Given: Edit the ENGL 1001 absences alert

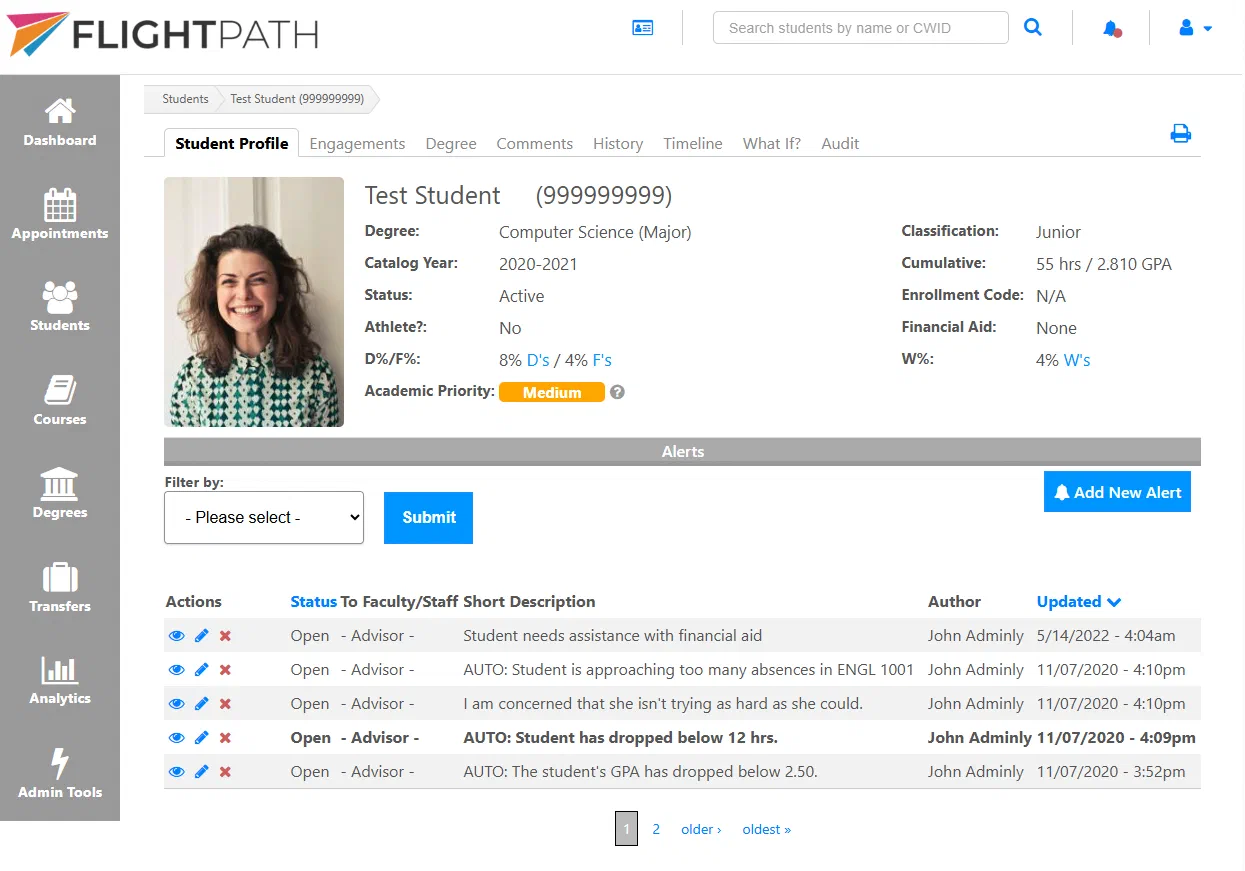Looking at the screenshot, I should (x=201, y=670).
